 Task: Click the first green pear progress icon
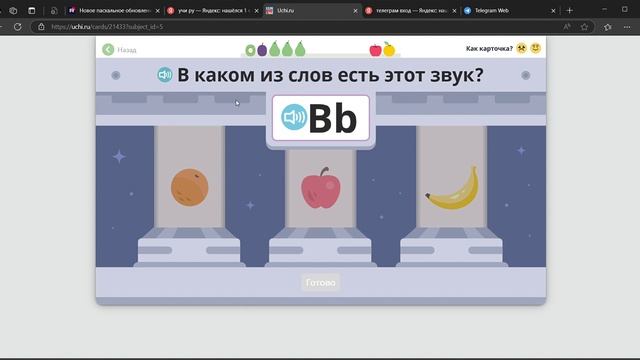275,49
